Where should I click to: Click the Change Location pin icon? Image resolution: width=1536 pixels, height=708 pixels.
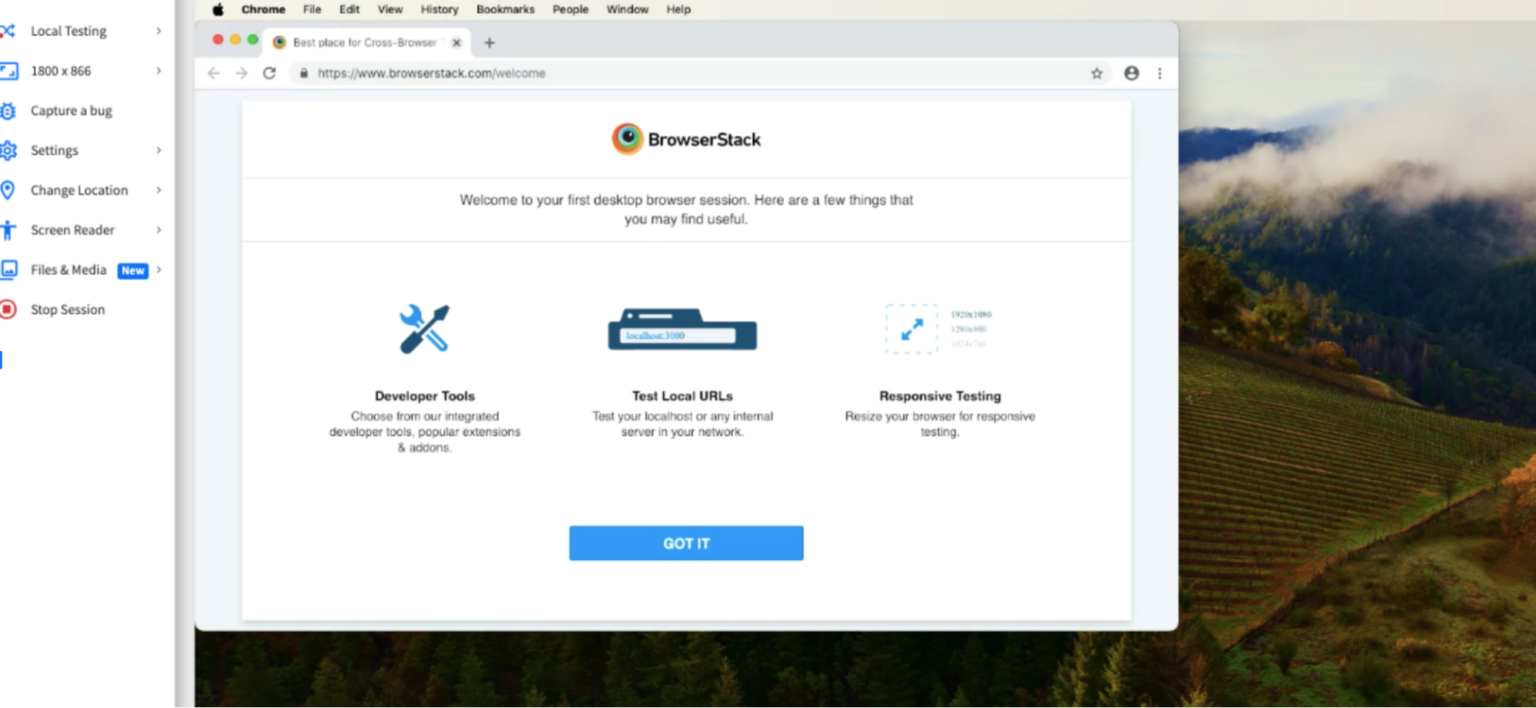[x=10, y=190]
